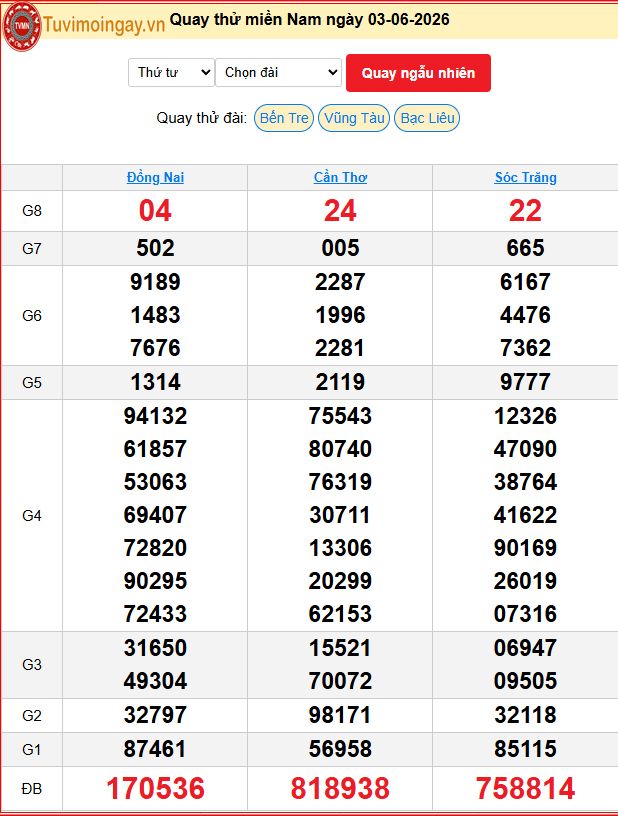
Task: Click the G6 number '2287'
Action: 340,282
